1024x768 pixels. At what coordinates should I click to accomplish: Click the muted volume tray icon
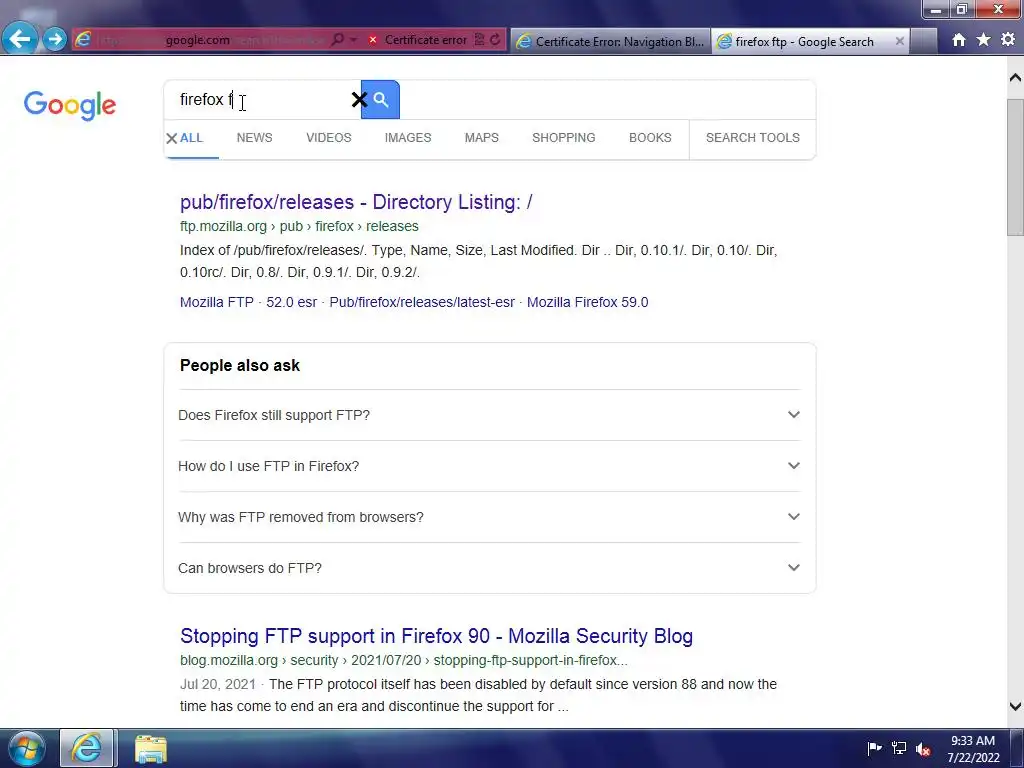[x=923, y=748]
